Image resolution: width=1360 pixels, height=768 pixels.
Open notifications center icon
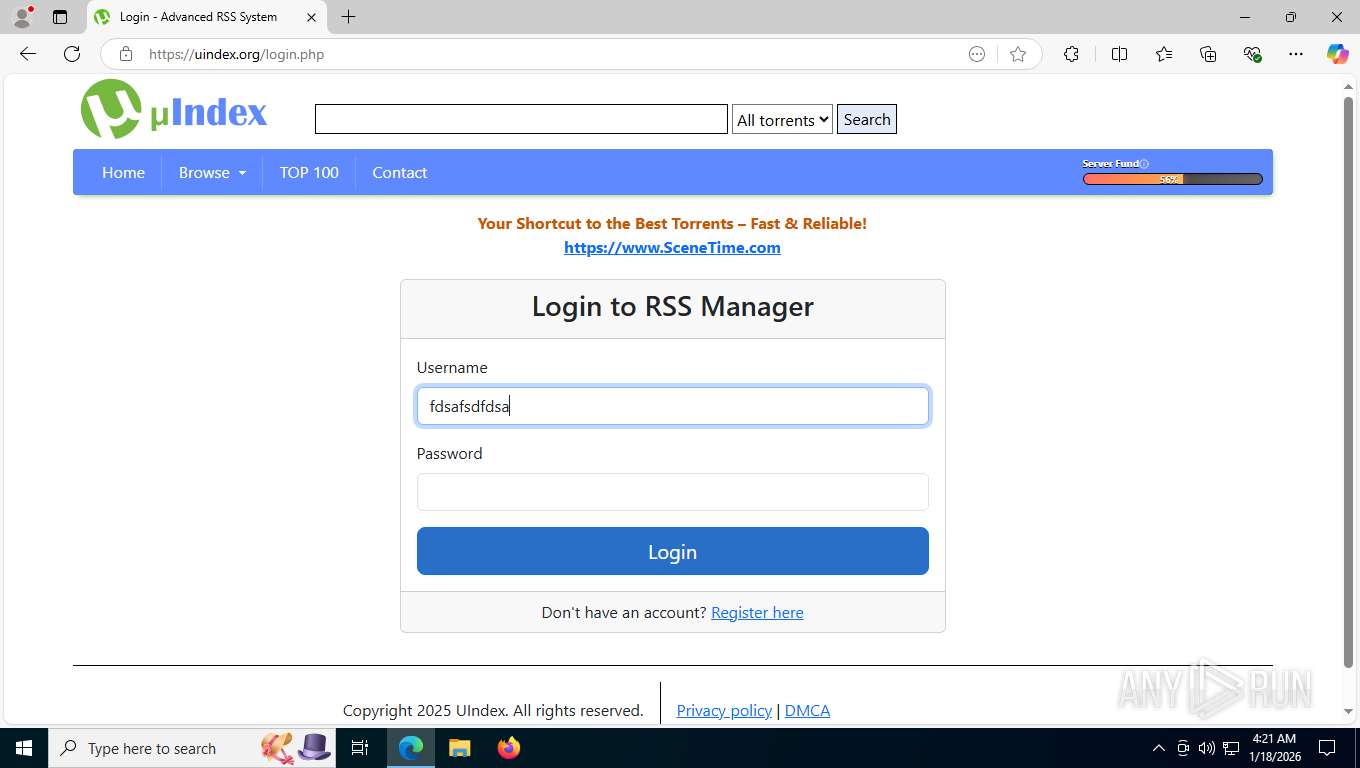1327,748
